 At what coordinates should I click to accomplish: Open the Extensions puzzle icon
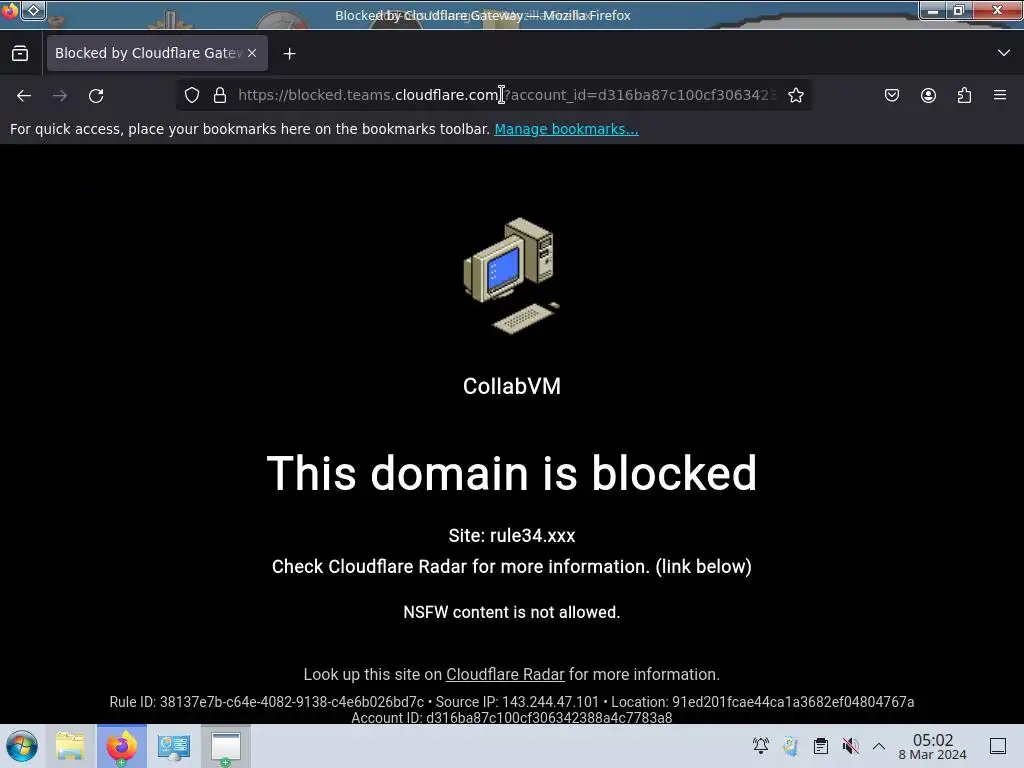pos(964,95)
